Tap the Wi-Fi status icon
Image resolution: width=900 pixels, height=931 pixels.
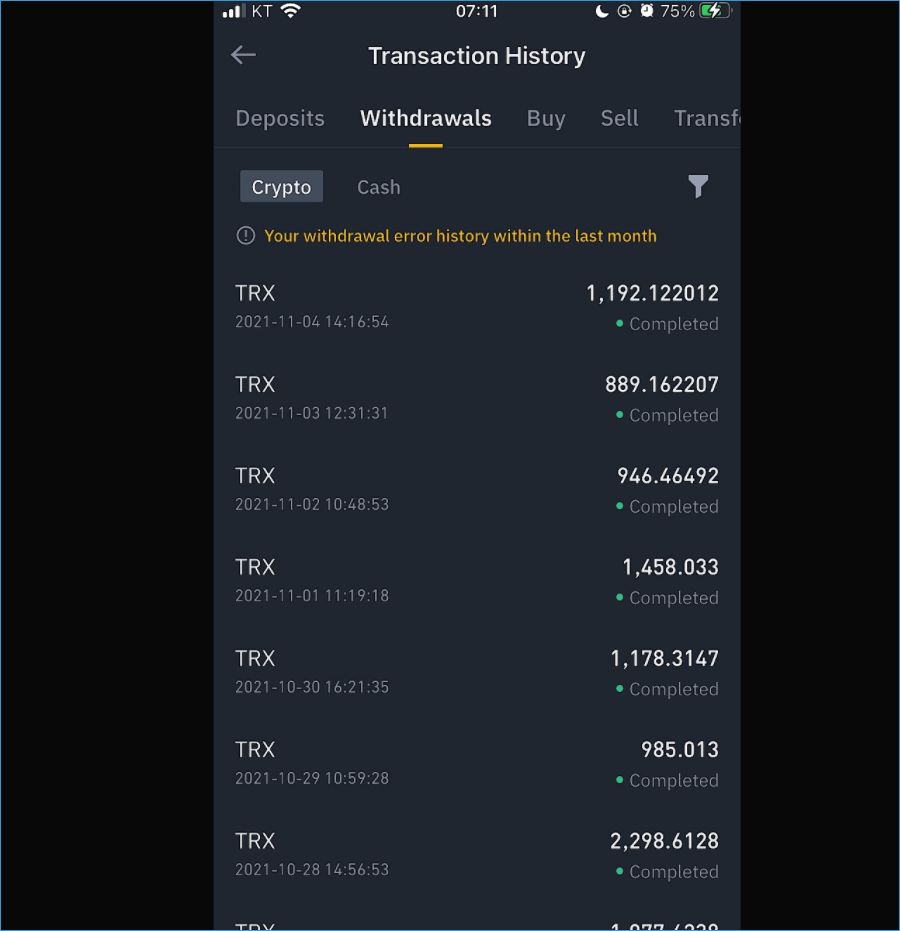click(x=290, y=11)
